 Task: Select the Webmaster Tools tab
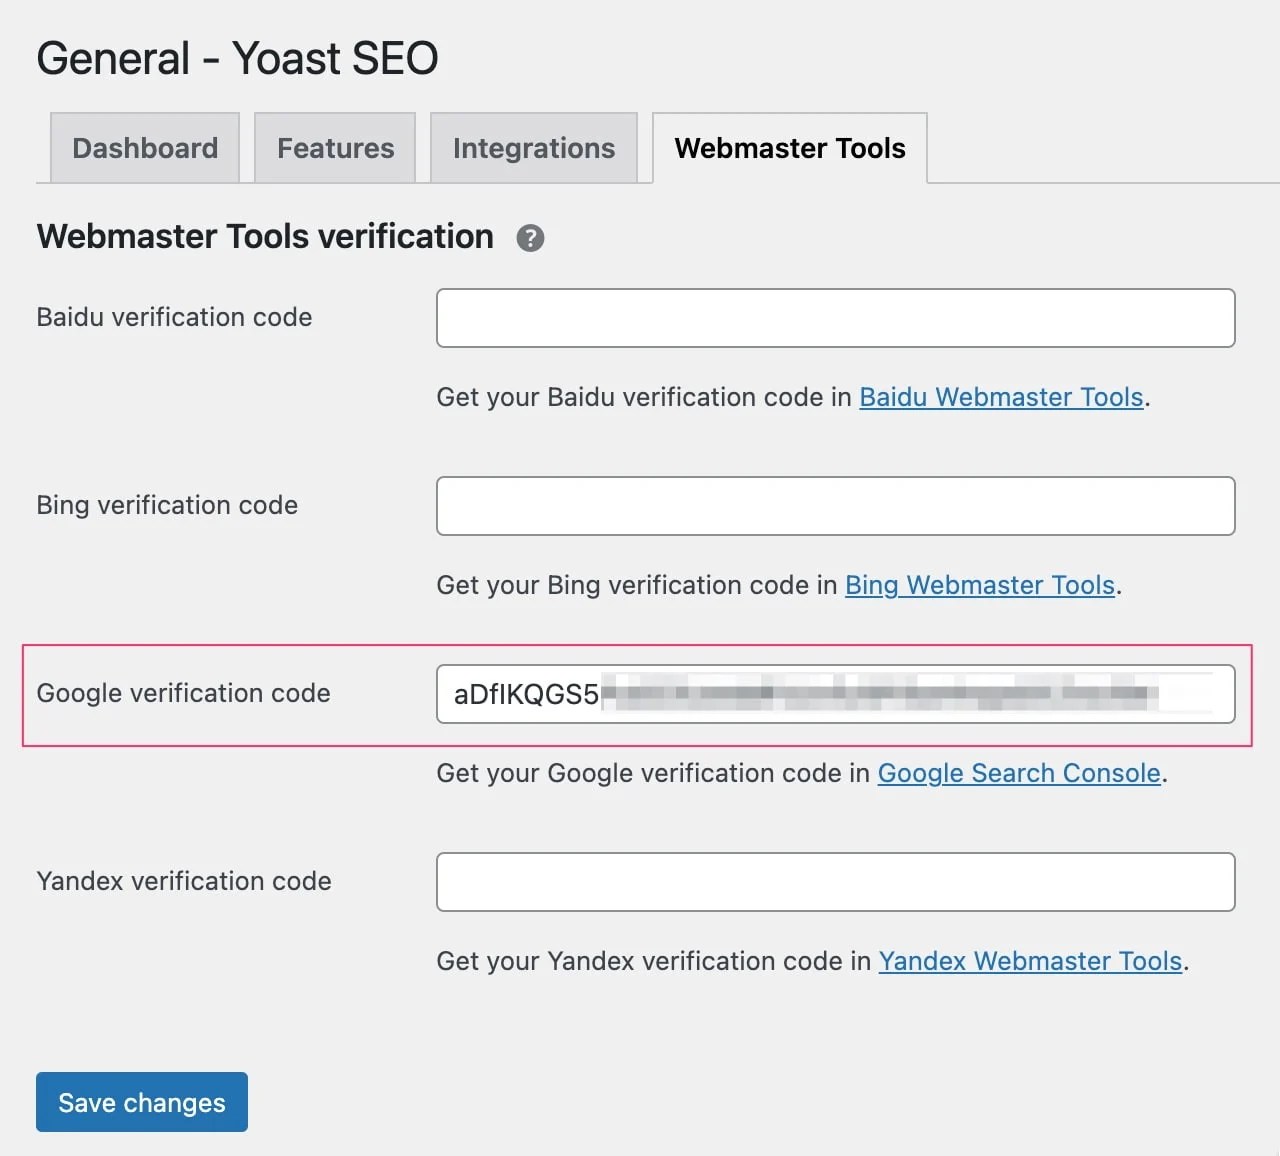790,148
